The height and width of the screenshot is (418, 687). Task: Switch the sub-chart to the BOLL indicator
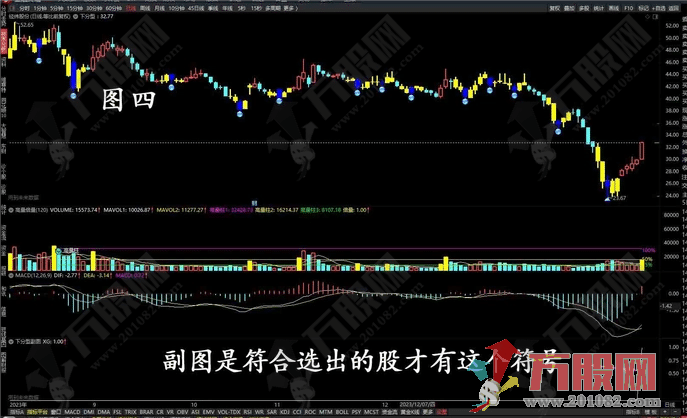342,412
